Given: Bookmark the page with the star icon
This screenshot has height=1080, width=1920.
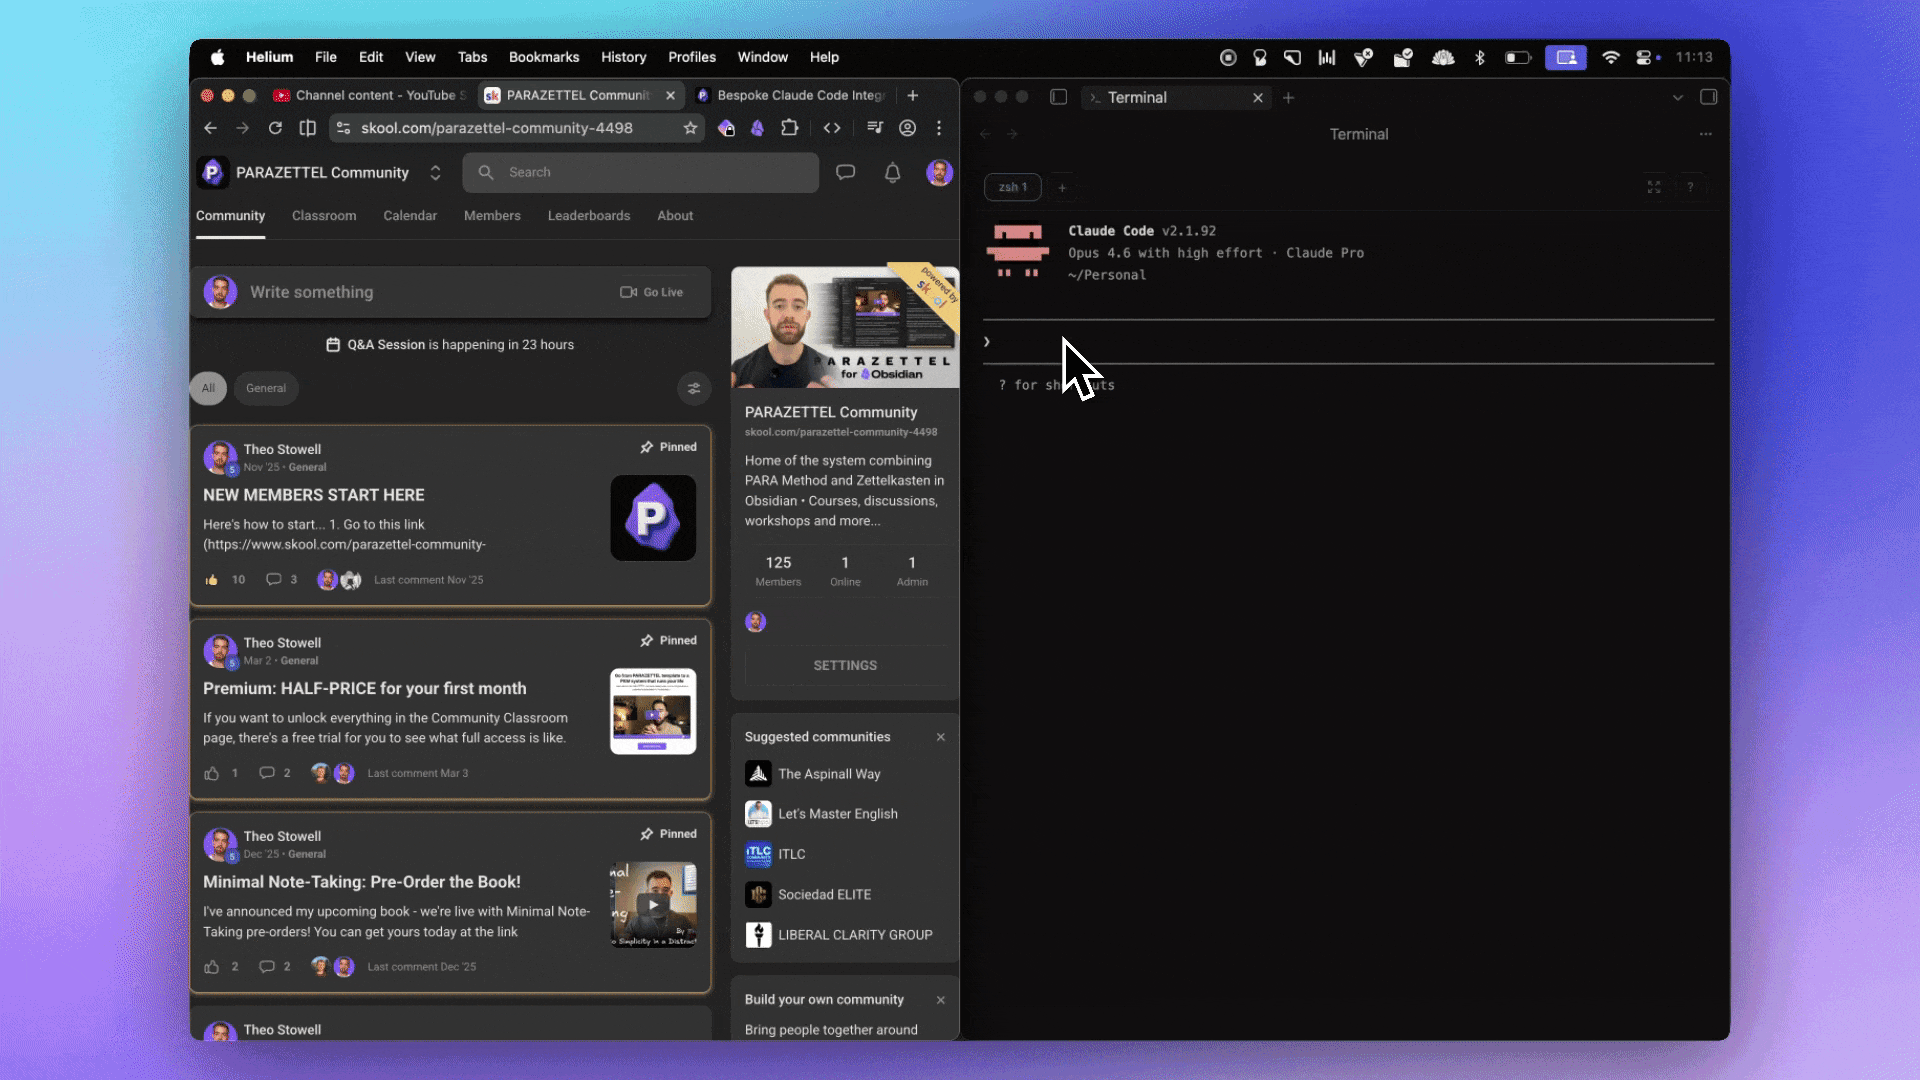Looking at the screenshot, I should point(690,128).
